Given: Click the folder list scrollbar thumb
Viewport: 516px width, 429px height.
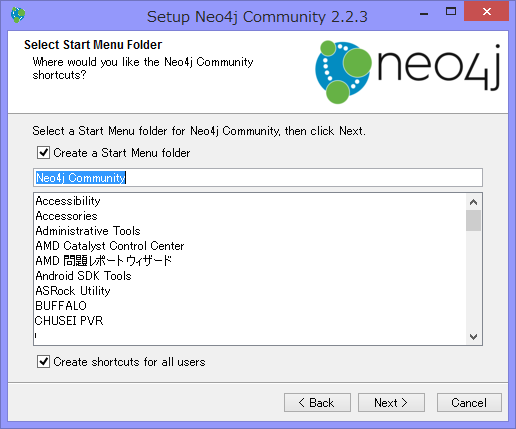Looking at the screenshot, I should [x=473, y=220].
